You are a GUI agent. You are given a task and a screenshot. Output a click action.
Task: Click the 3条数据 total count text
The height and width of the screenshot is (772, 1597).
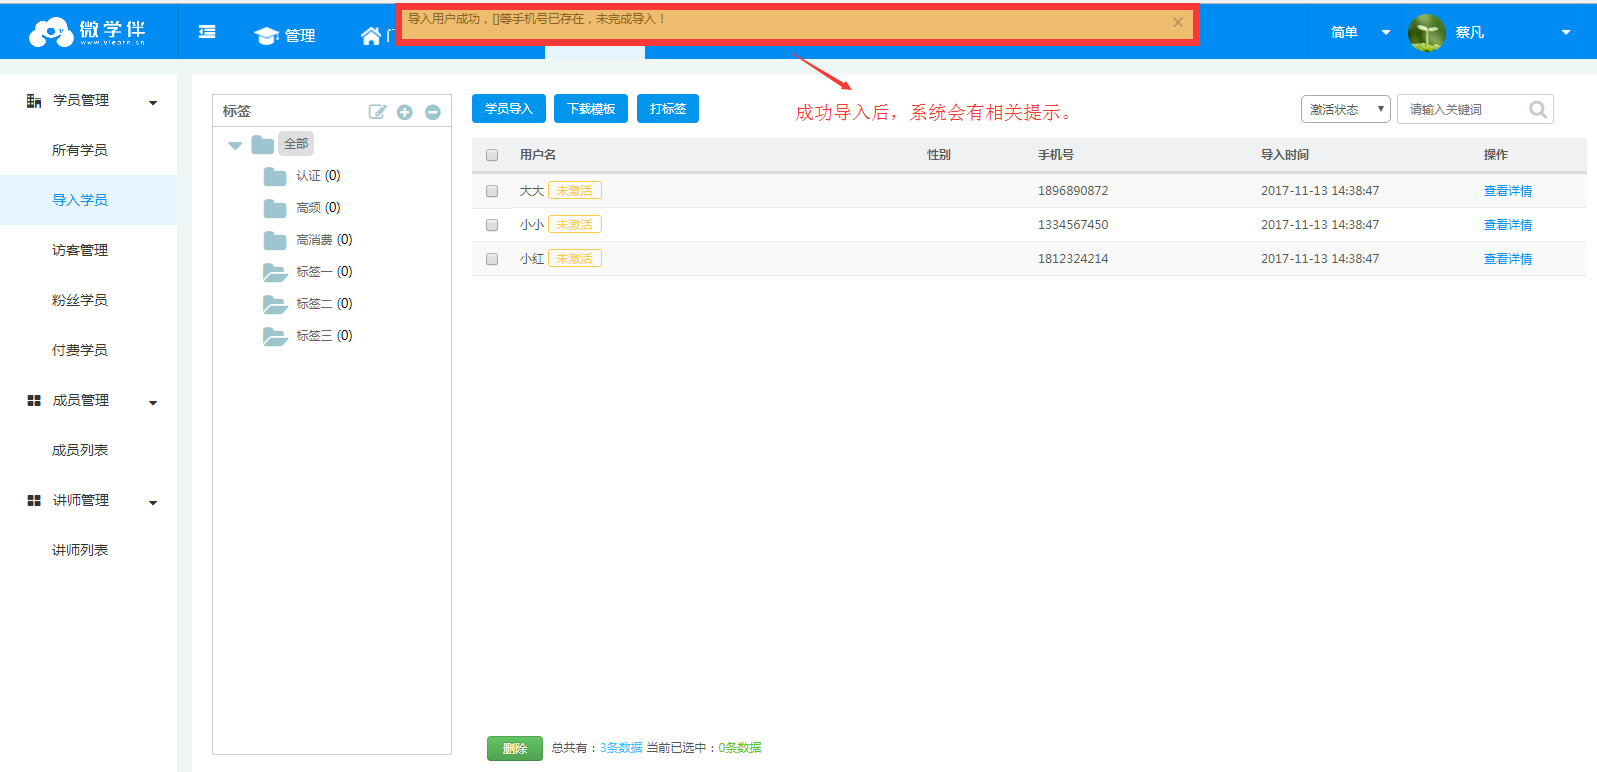(621, 748)
